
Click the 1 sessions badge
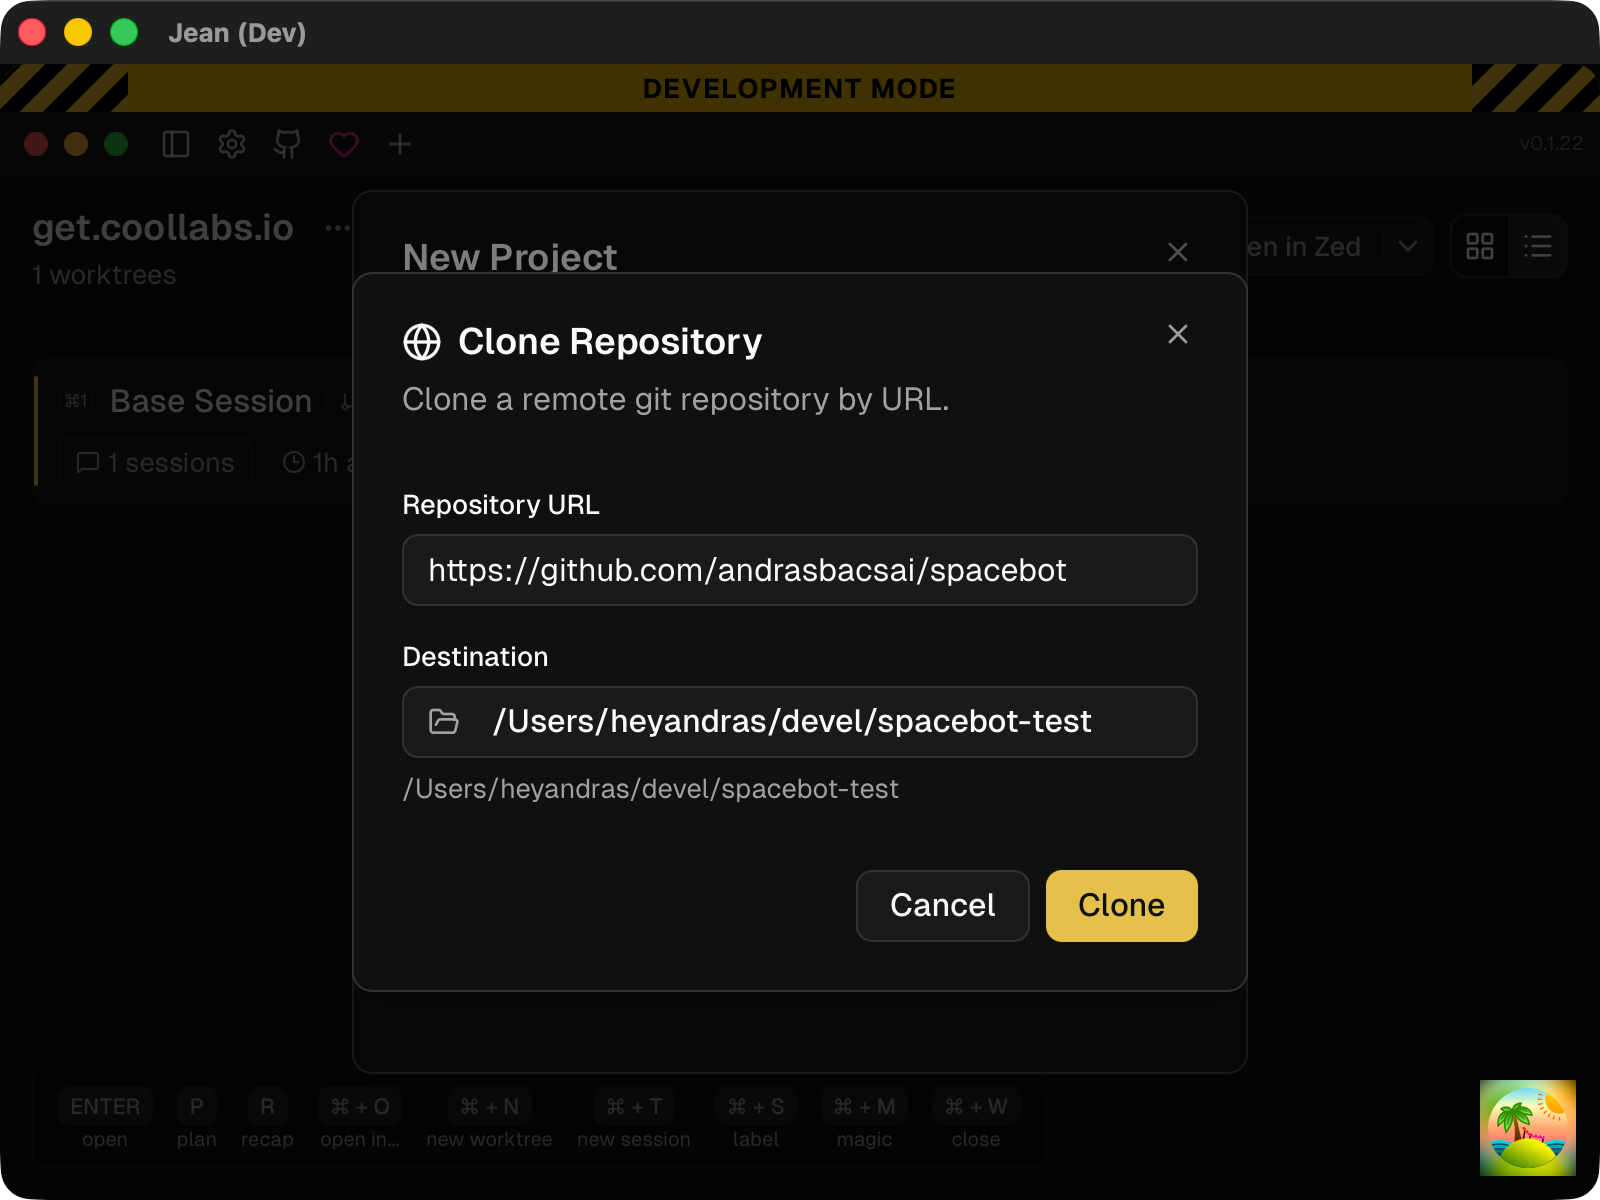(156, 463)
